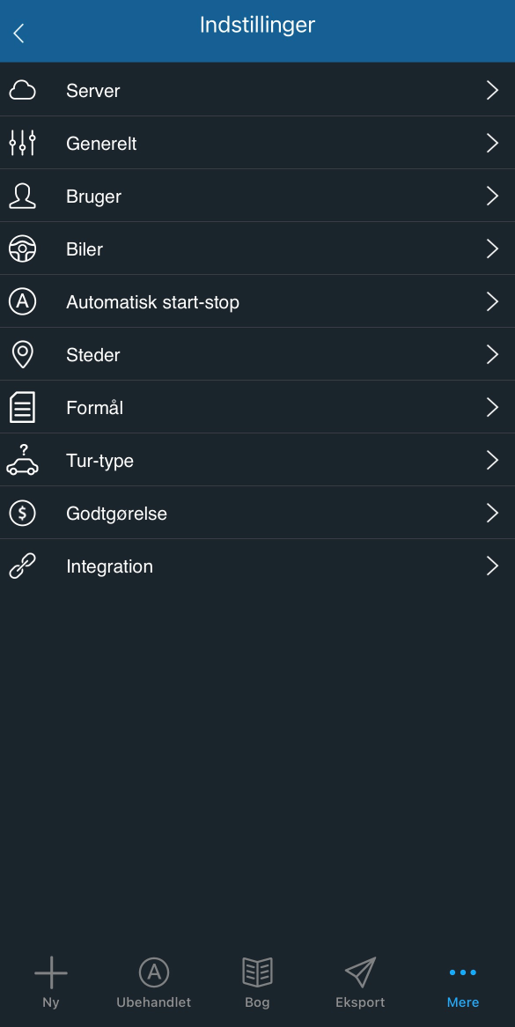Tap the back arrow in the header
The image size is (515, 1027).
click(x=19, y=33)
